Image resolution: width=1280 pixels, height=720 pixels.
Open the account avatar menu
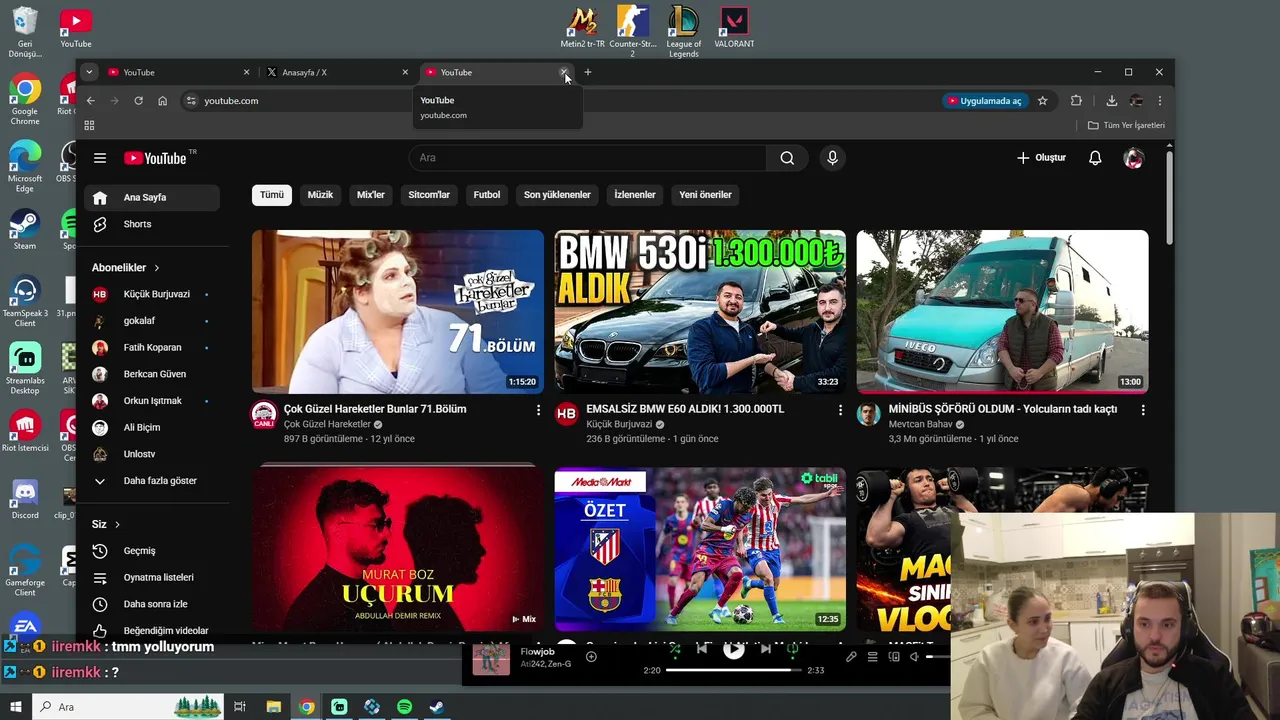(x=1133, y=158)
